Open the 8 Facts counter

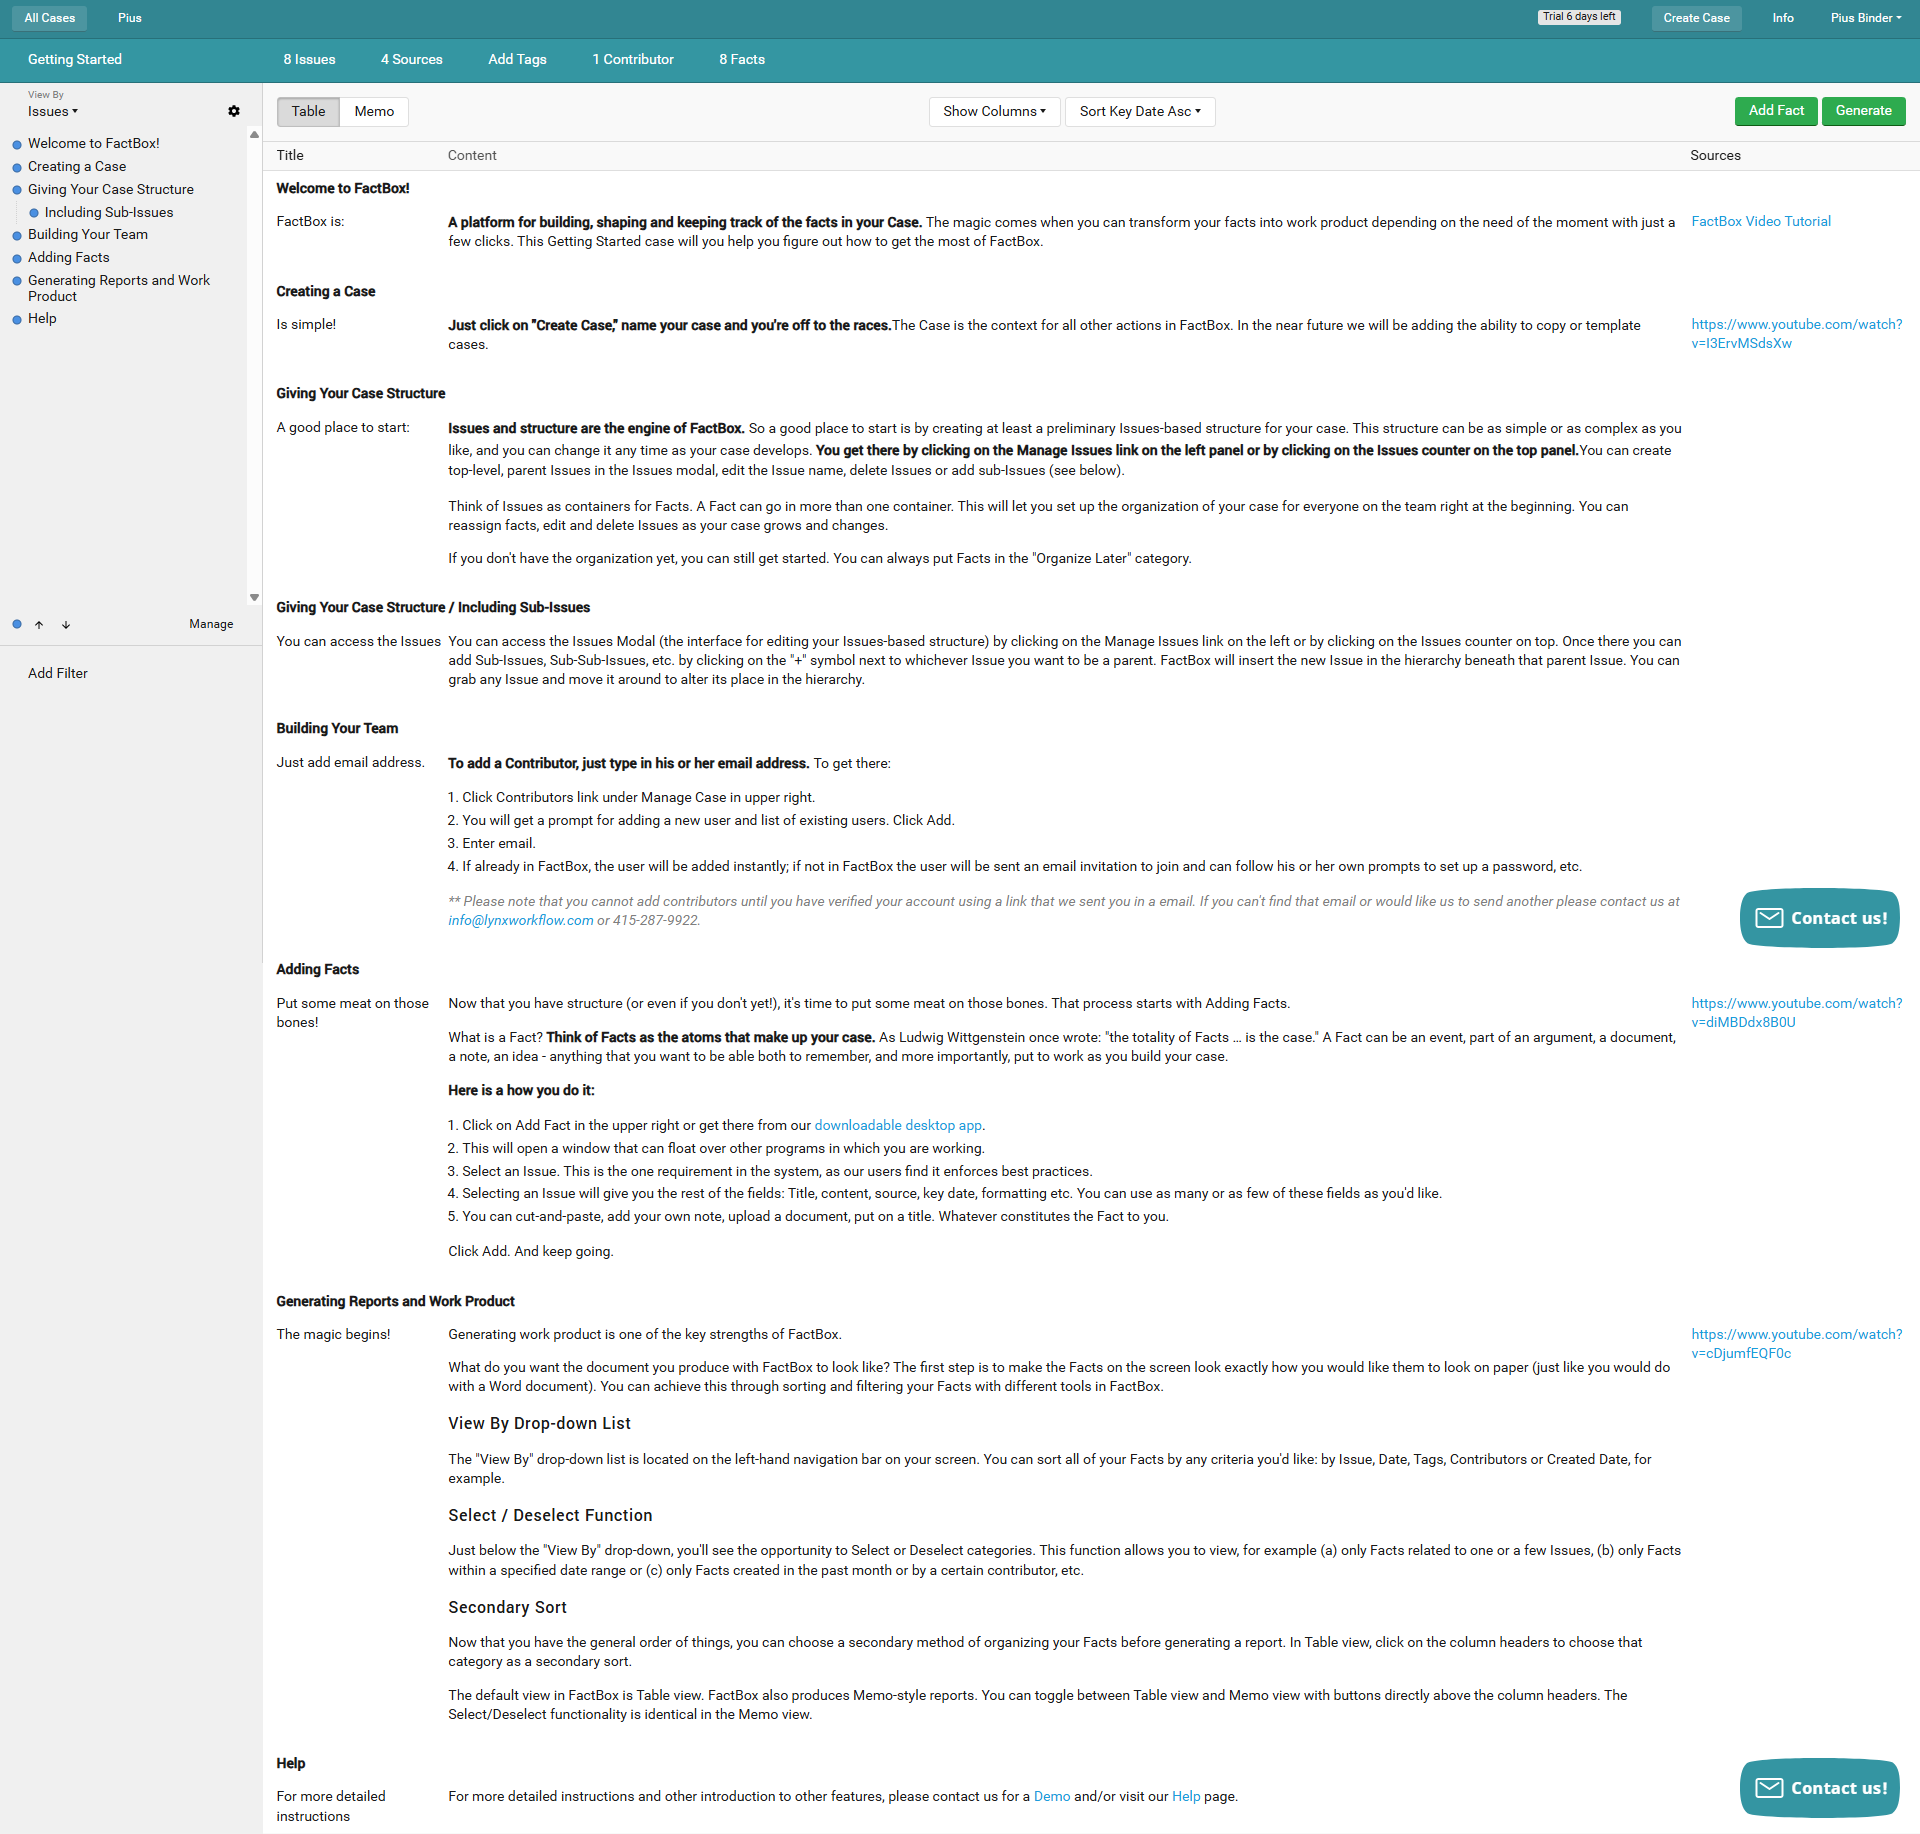coord(742,59)
